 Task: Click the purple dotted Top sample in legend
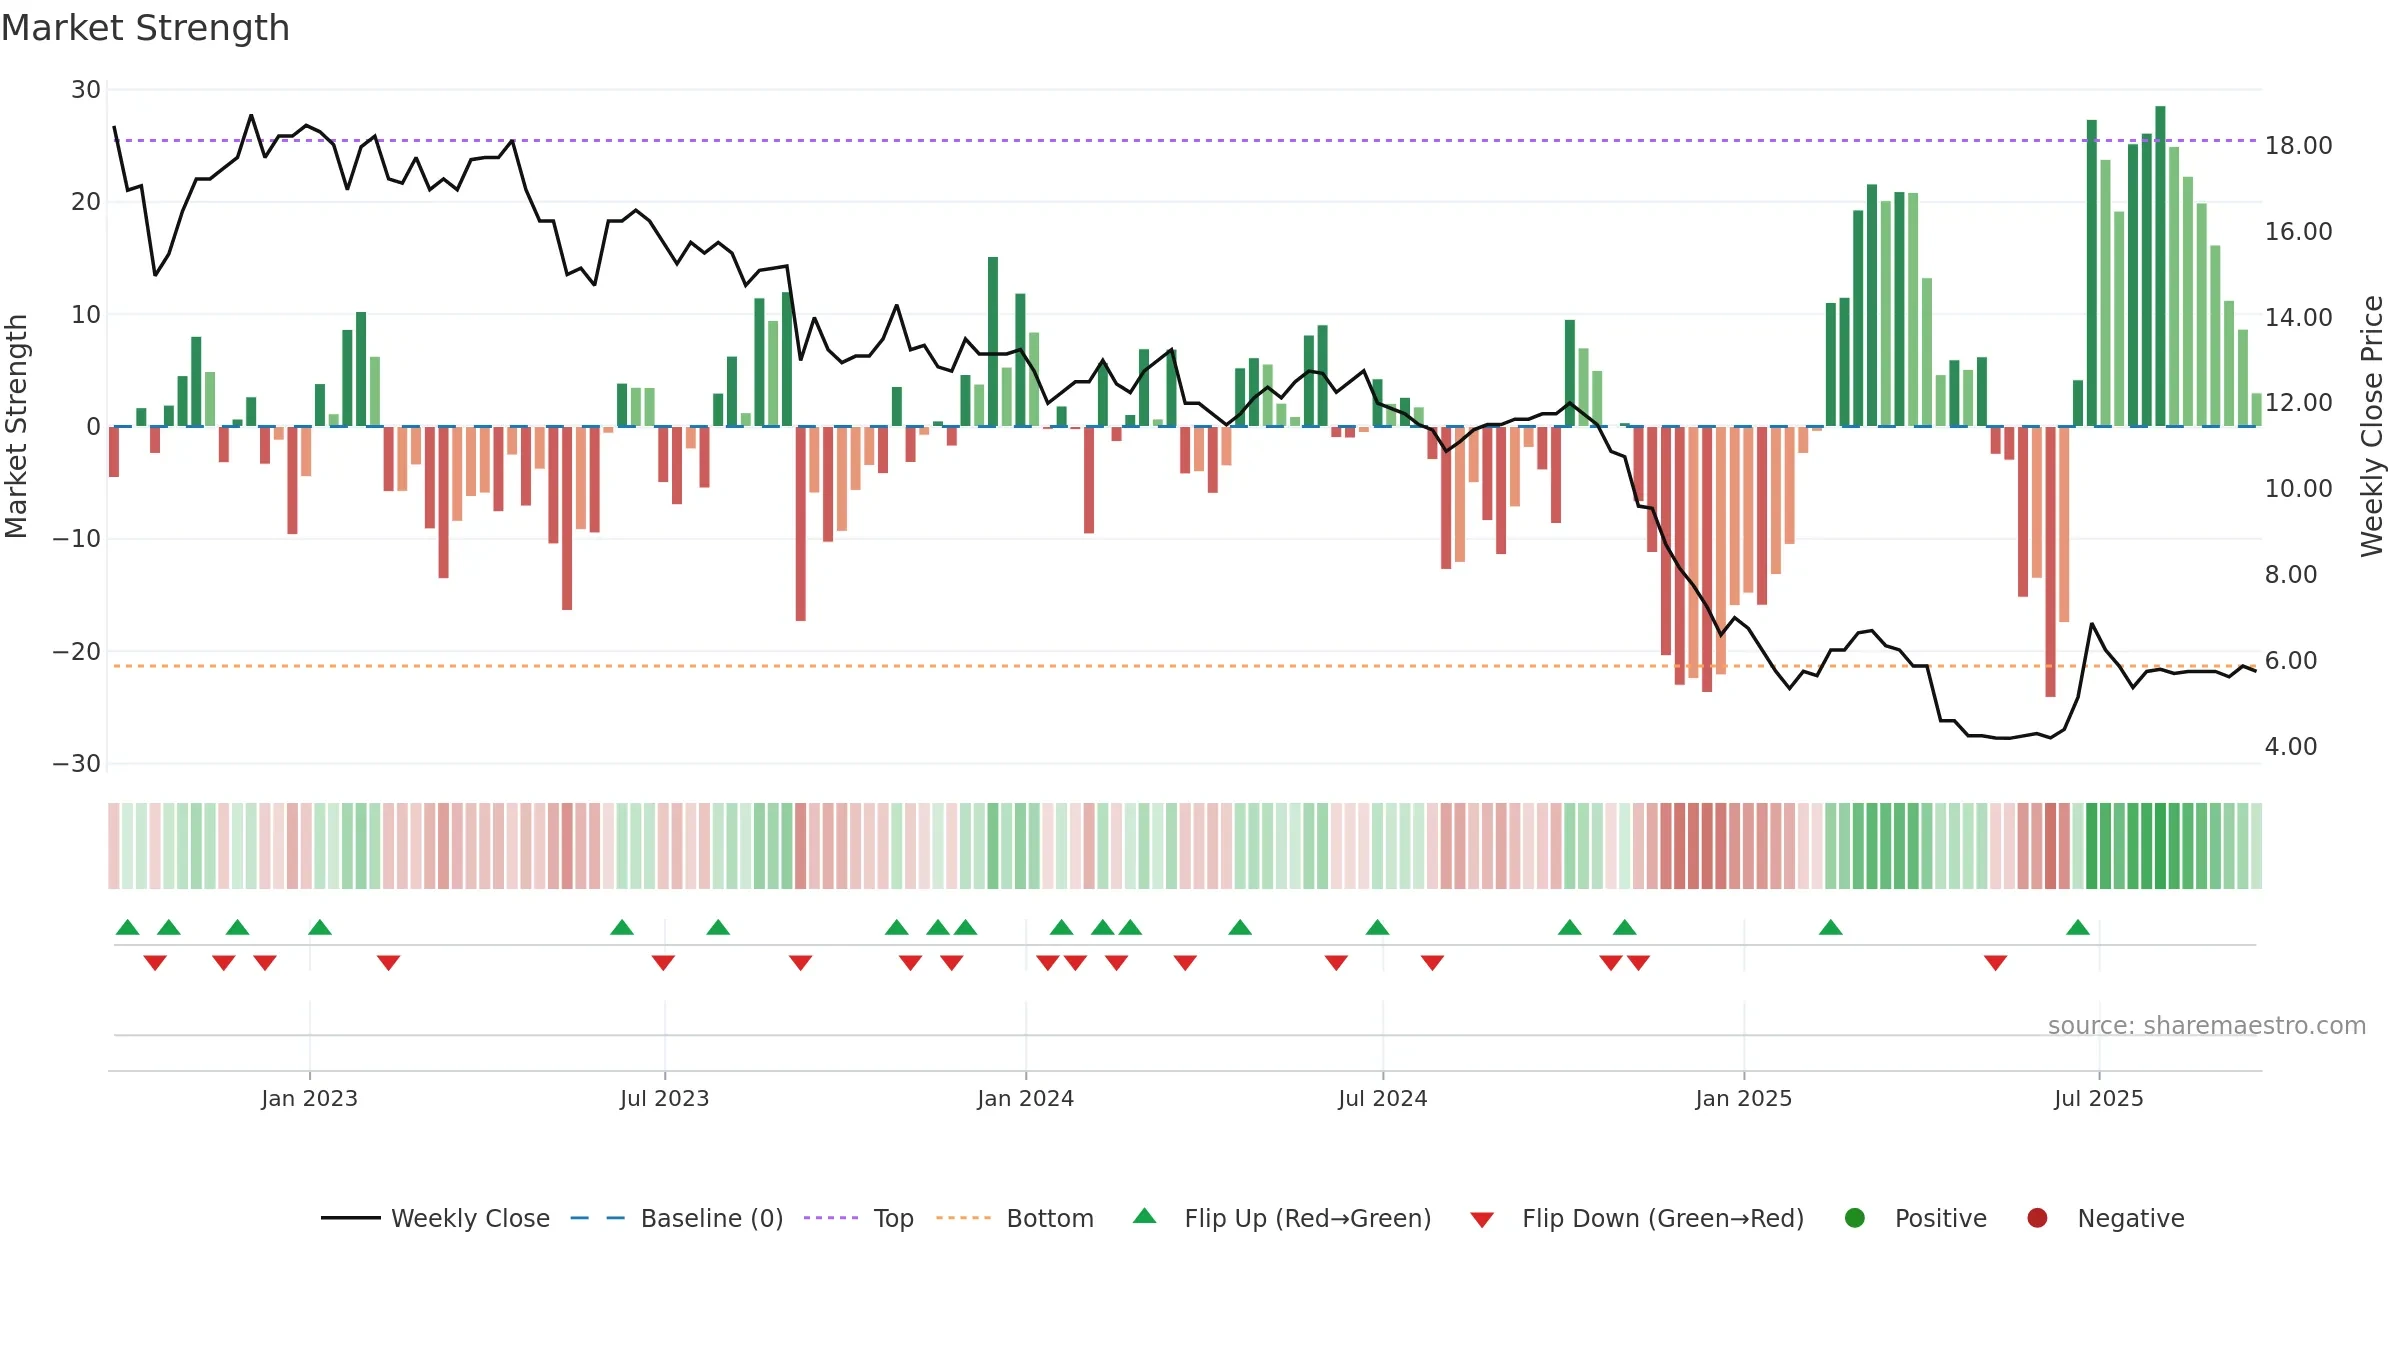tap(831, 1218)
